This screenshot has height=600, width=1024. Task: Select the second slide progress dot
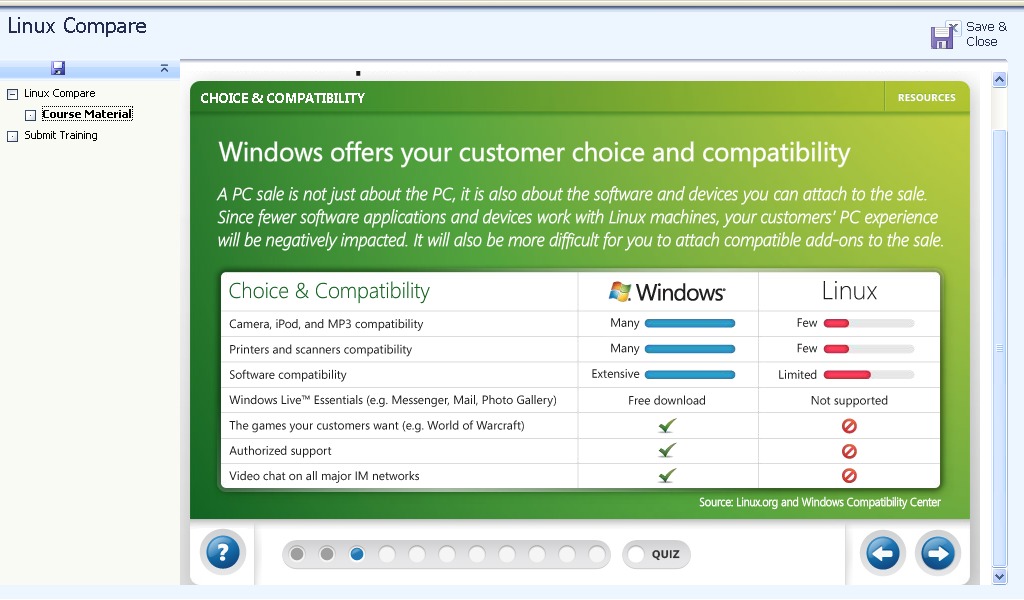pyautogui.click(x=327, y=554)
